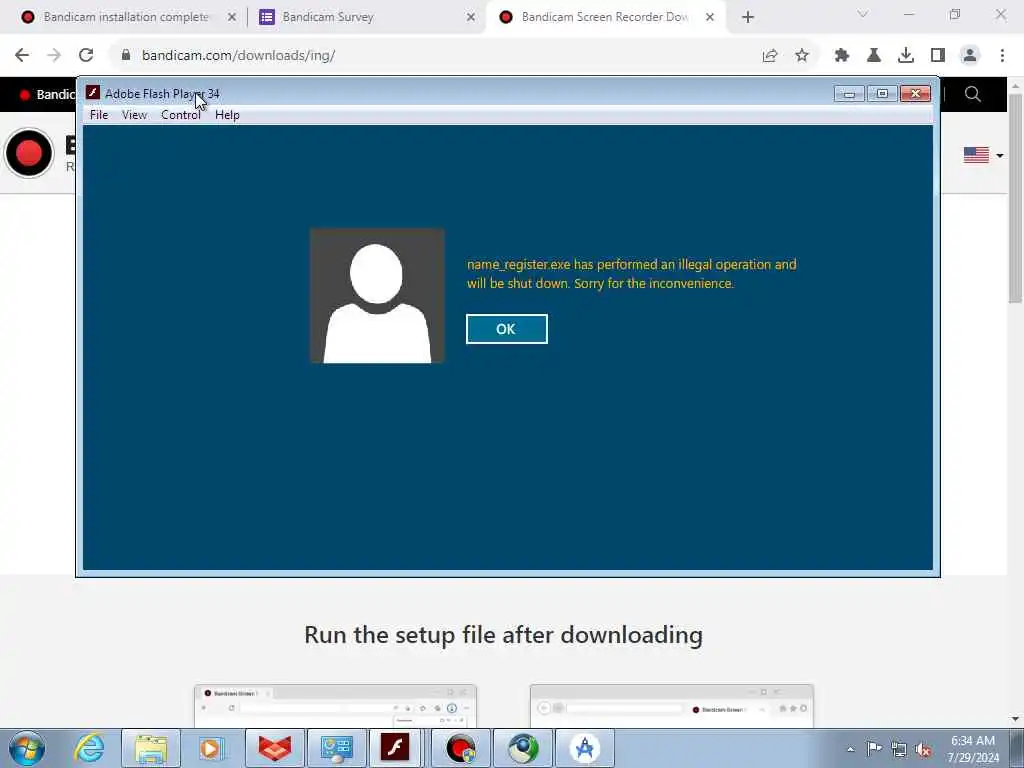The height and width of the screenshot is (768, 1024).
Task: Open Windows Explorer folder from the taskbar
Action: tap(151, 748)
